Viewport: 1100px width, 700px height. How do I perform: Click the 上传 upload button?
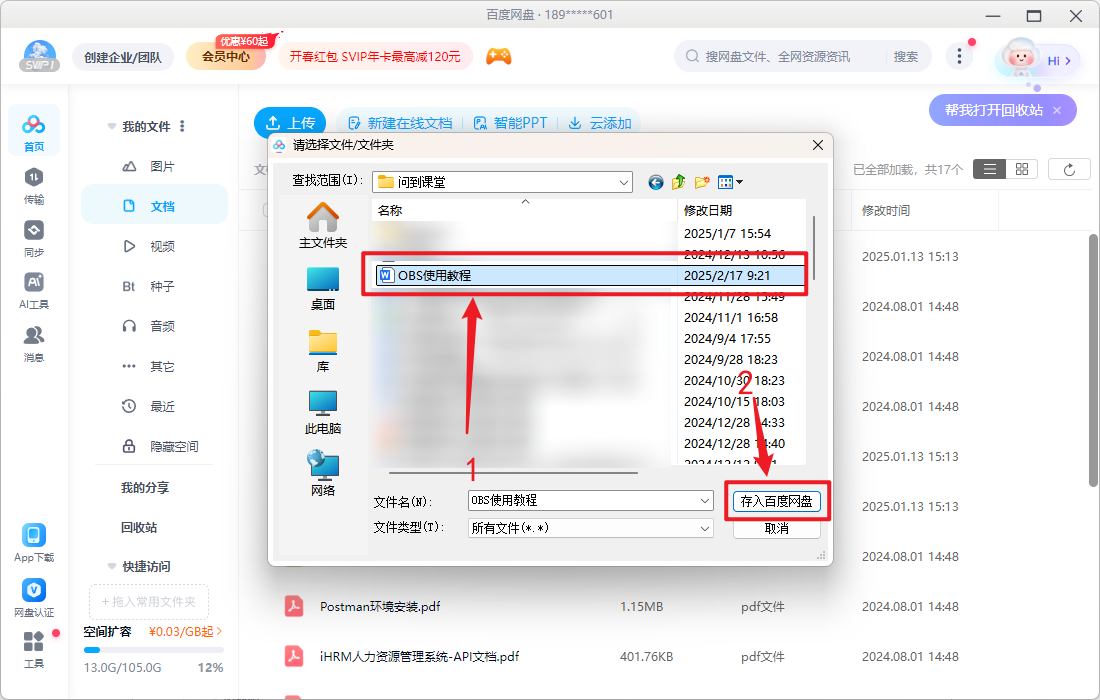290,123
